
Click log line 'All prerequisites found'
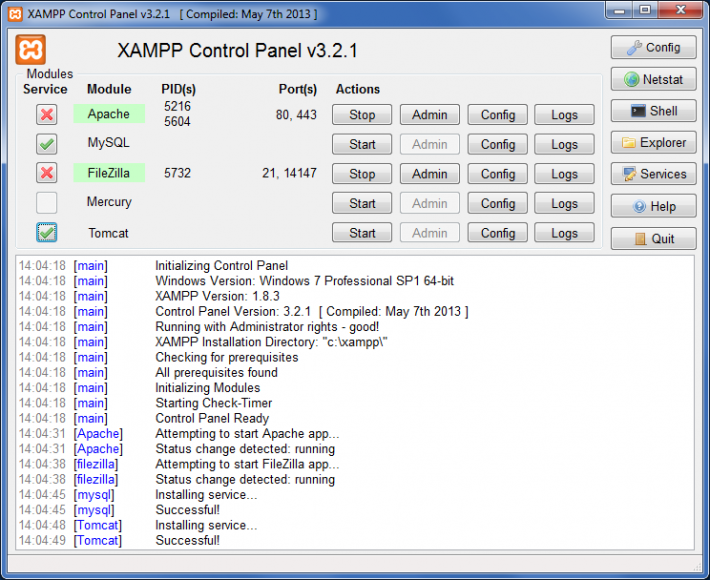pyautogui.click(x=216, y=372)
